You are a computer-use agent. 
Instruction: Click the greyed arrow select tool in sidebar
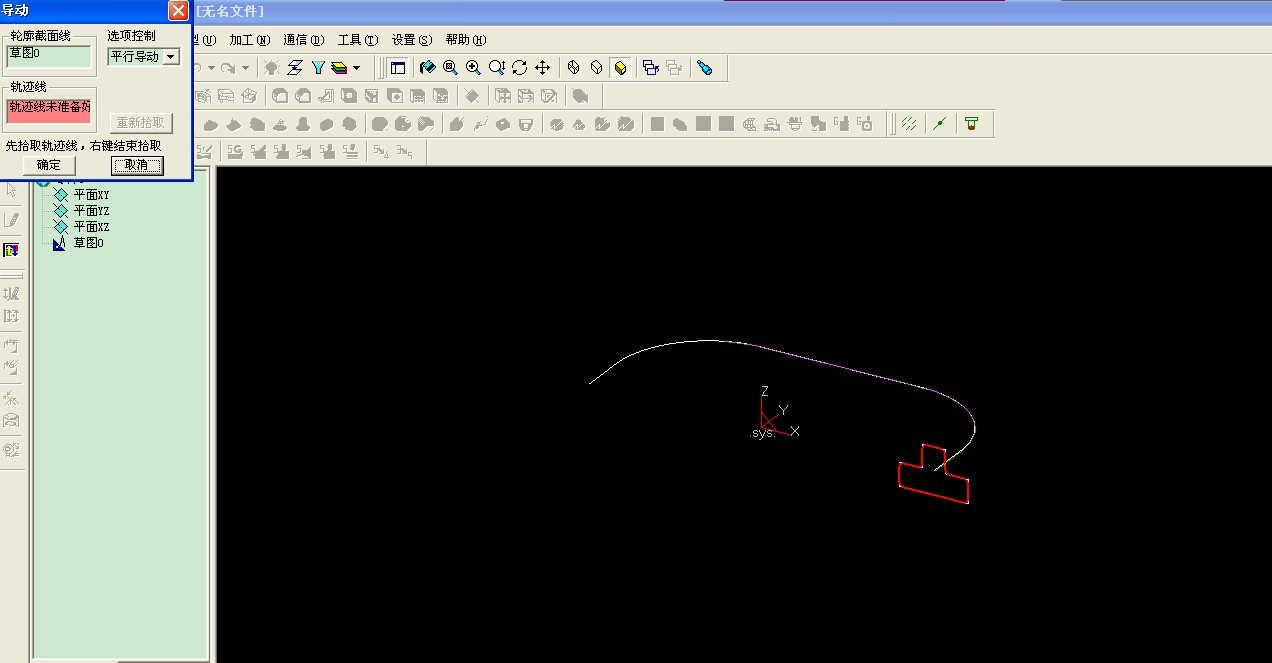(x=12, y=190)
